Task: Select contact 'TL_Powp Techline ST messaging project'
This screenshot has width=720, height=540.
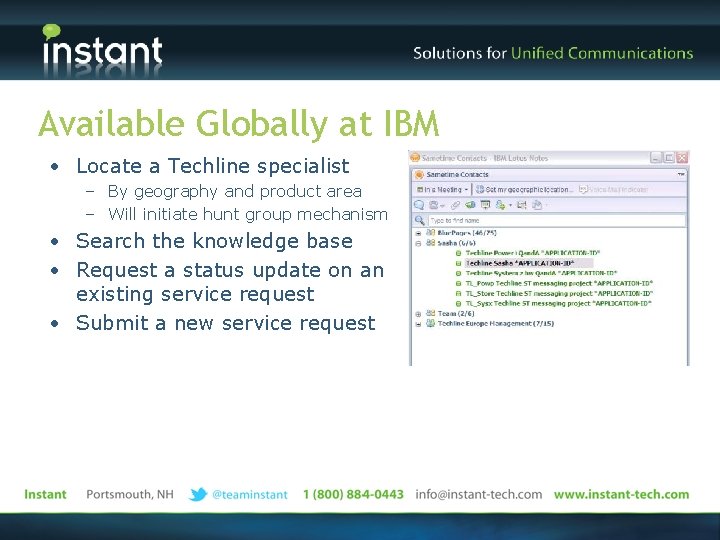Action: click(559, 283)
